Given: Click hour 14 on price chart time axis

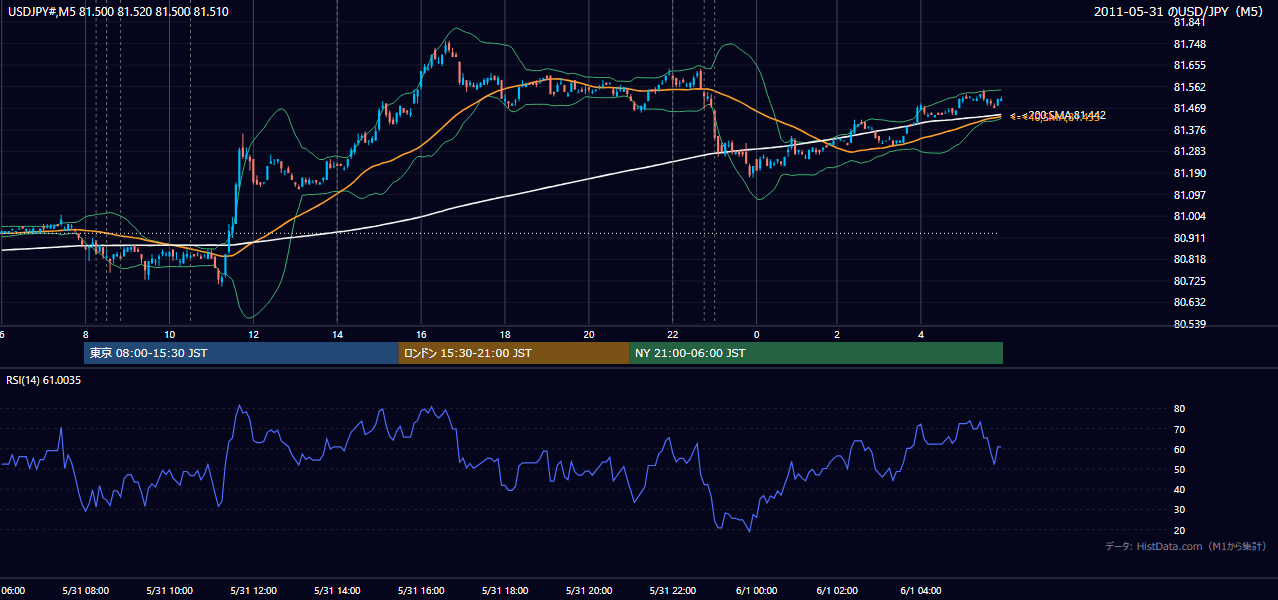Looking at the screenshot, I should [337, 334].
